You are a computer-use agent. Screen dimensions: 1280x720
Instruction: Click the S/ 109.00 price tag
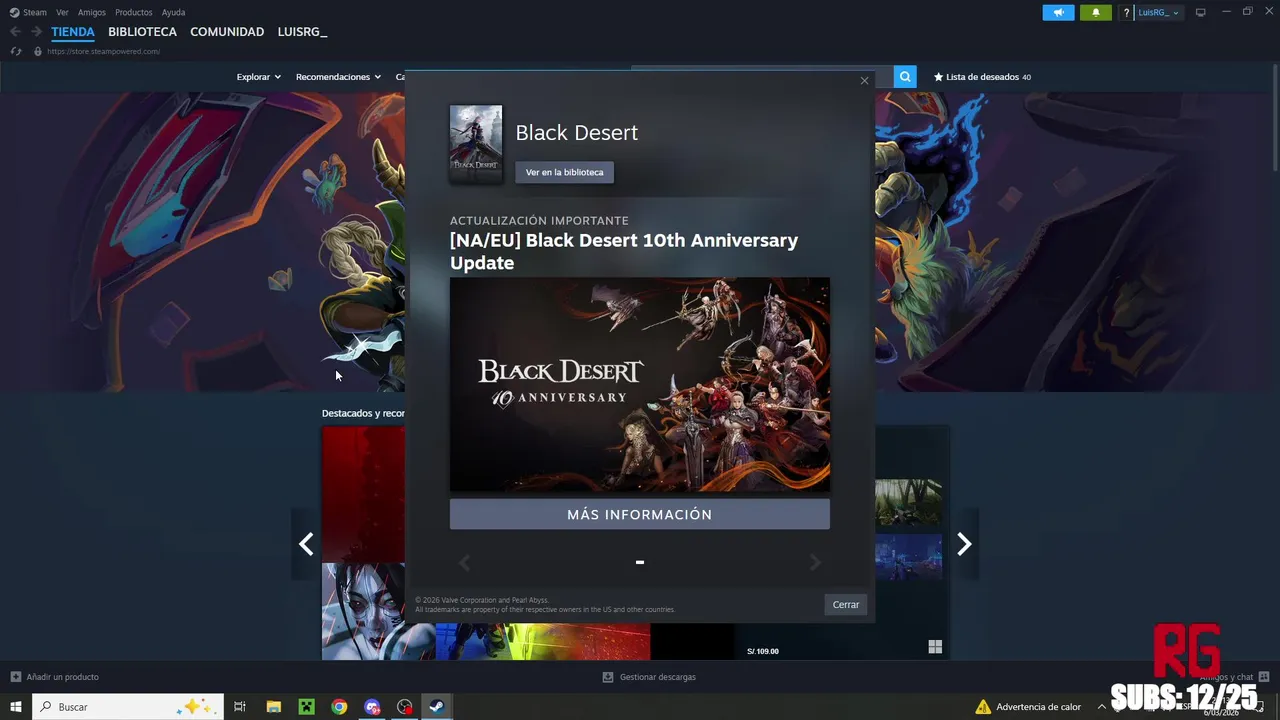pos(763,651)
